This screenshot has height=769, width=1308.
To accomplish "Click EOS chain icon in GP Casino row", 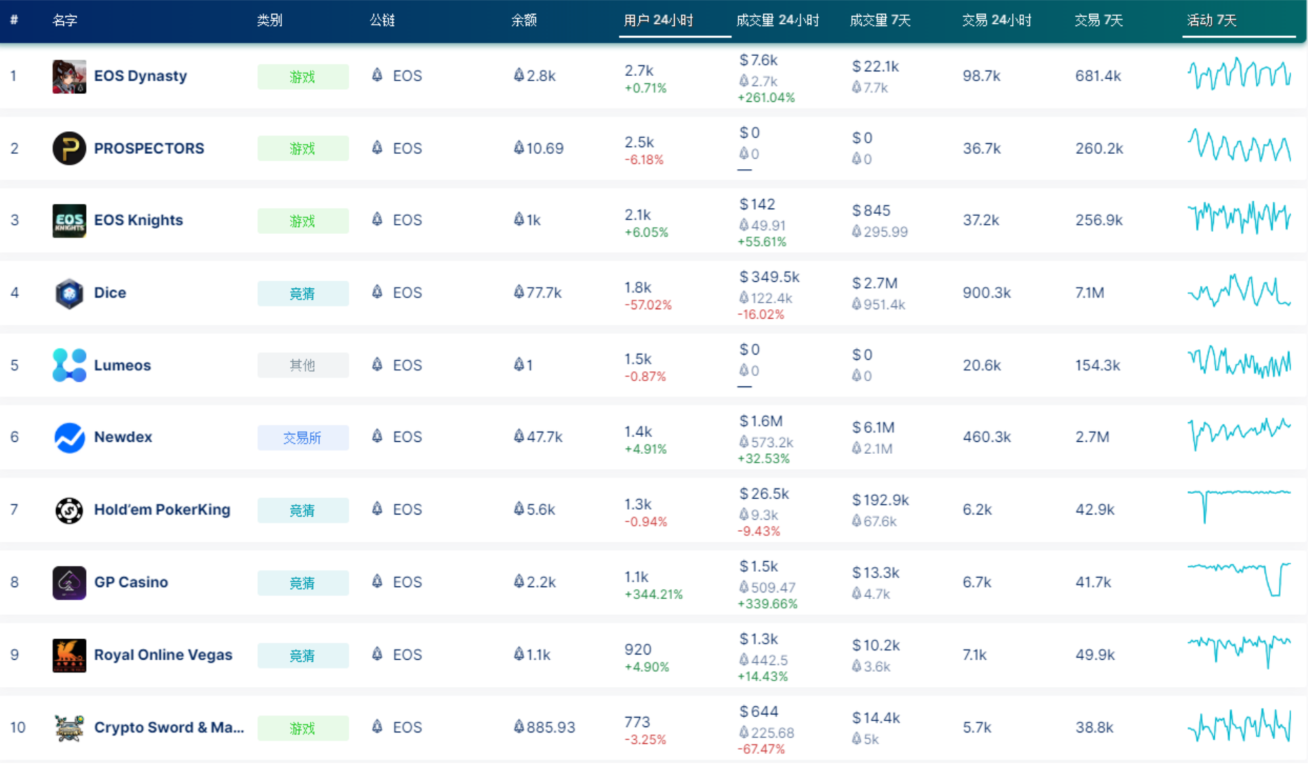I will [377, 581].
